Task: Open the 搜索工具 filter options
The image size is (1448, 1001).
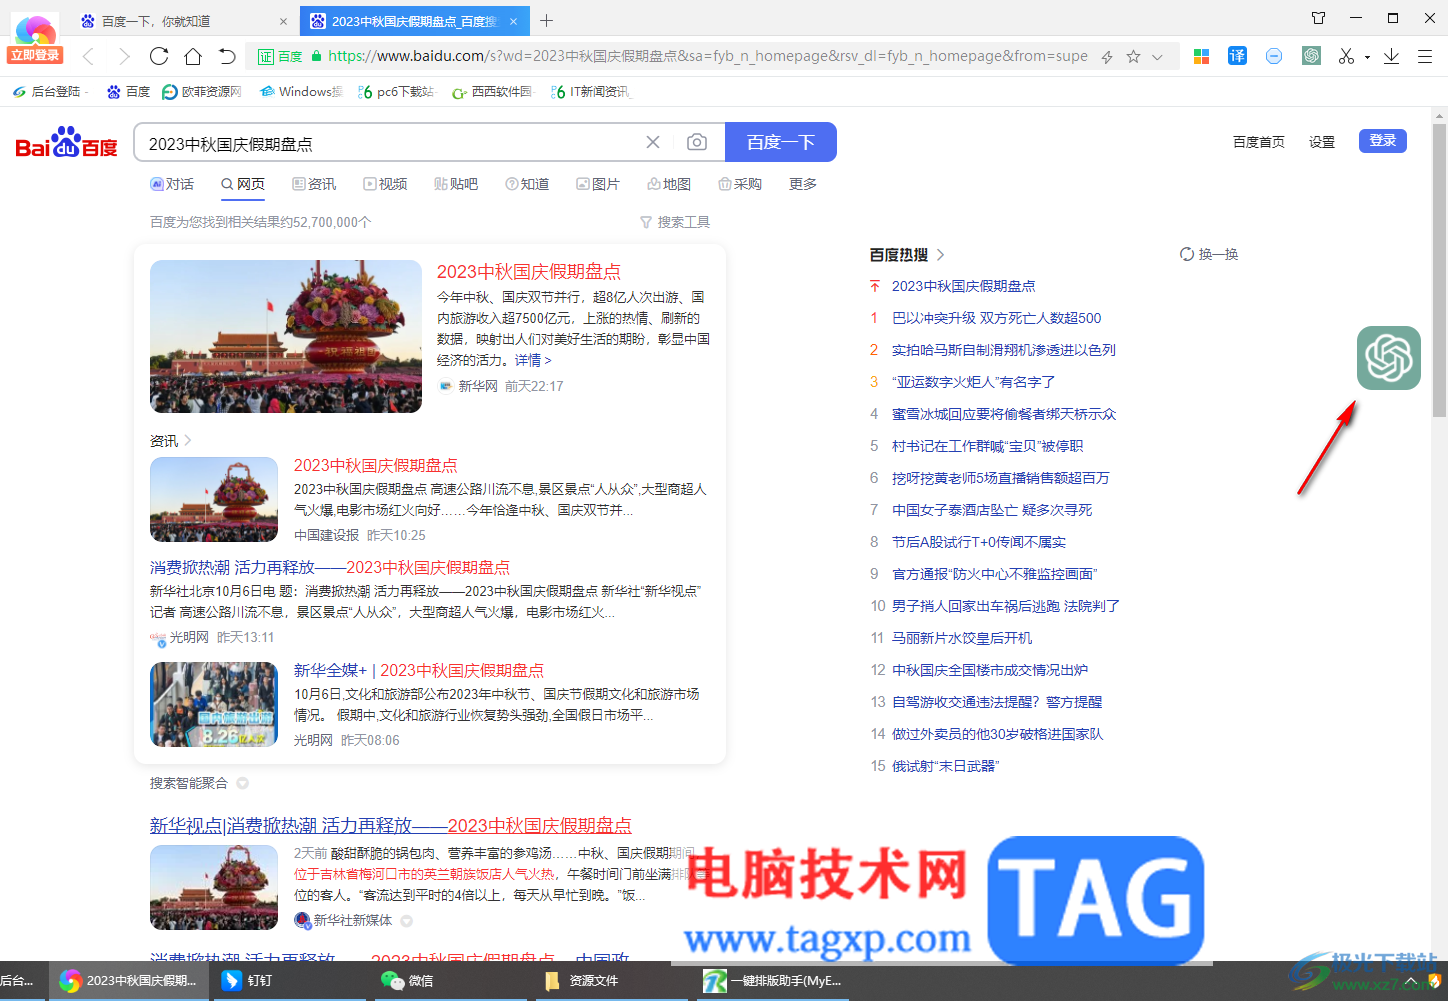Action: (x=675, y=222)
